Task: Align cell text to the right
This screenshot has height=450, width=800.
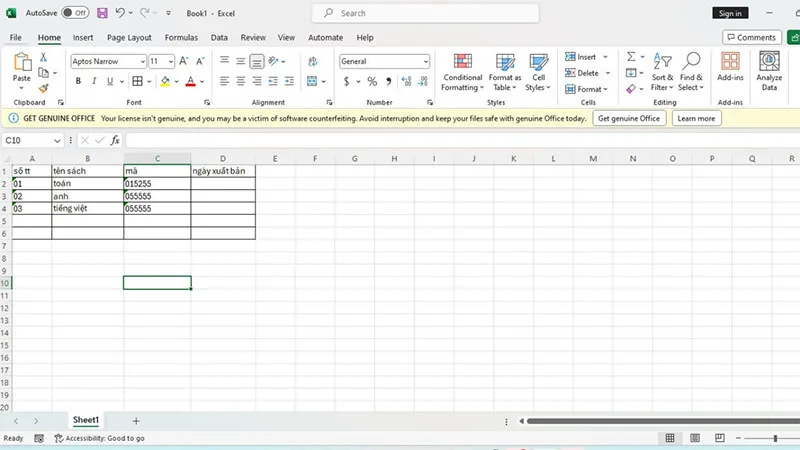Action: [x=257, y=81]
